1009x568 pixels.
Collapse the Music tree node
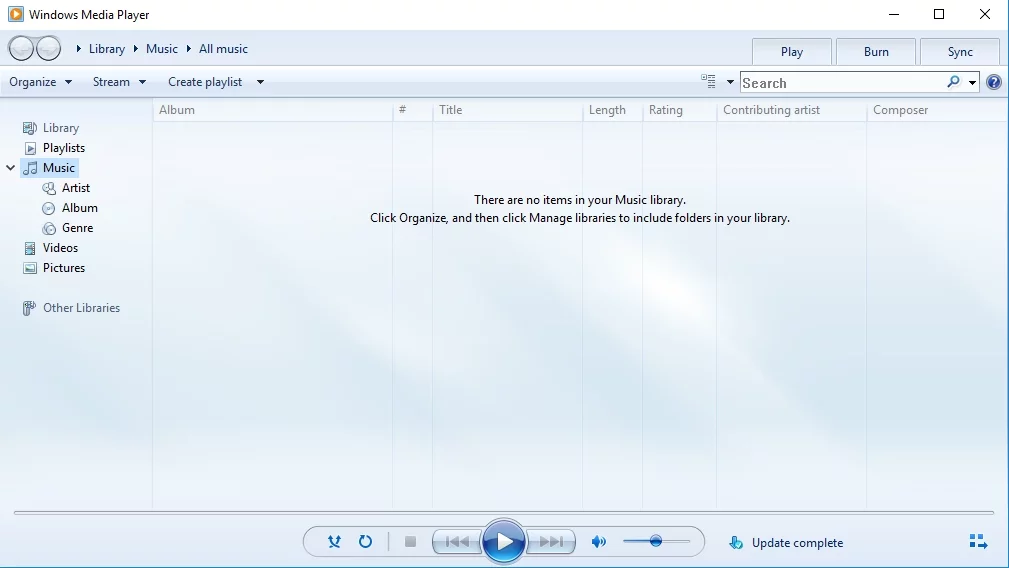[11, 168]
